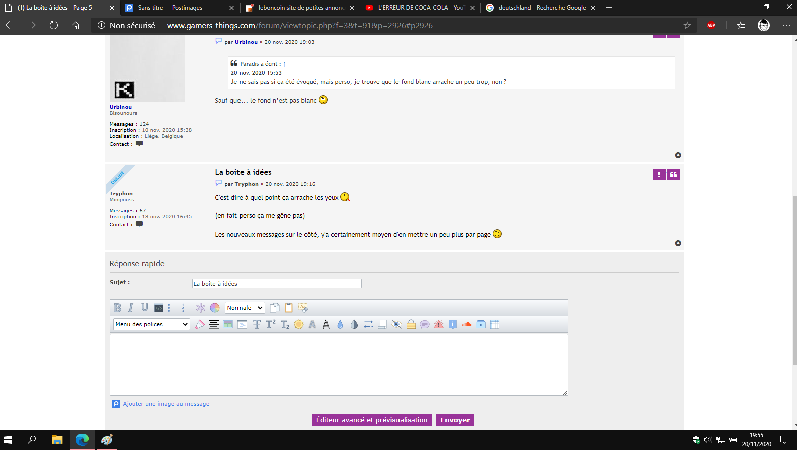The image size is (797, 452).
Task: Click the paste clipboard icon in the editor toolbar
Action: pos(289,308)
